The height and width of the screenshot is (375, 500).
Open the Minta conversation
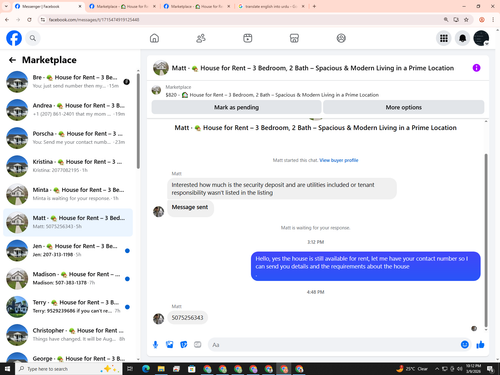tap(68, 194)
